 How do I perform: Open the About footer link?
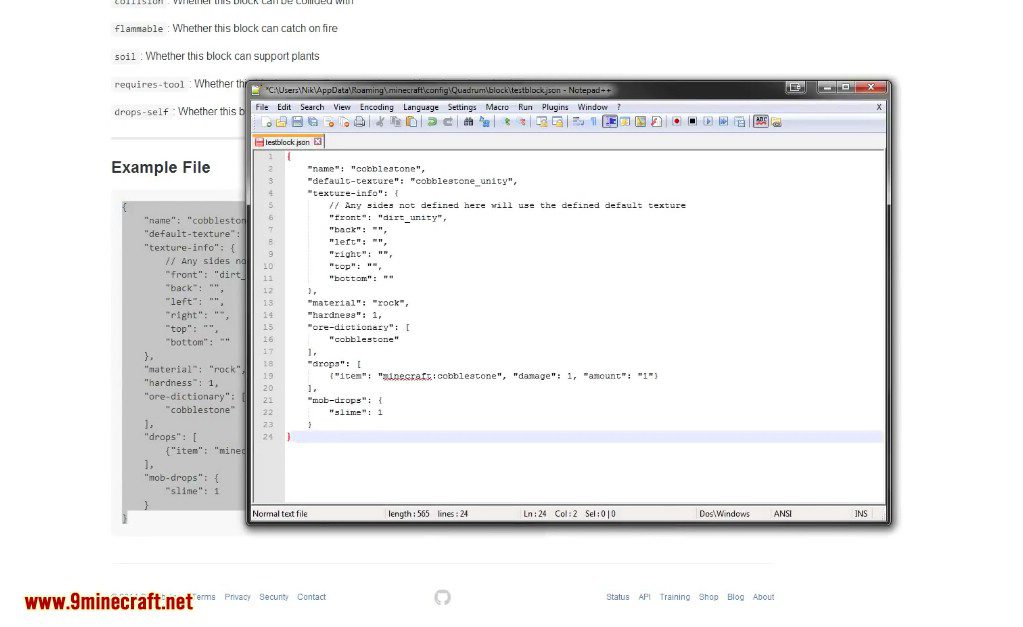click(763, 597)
